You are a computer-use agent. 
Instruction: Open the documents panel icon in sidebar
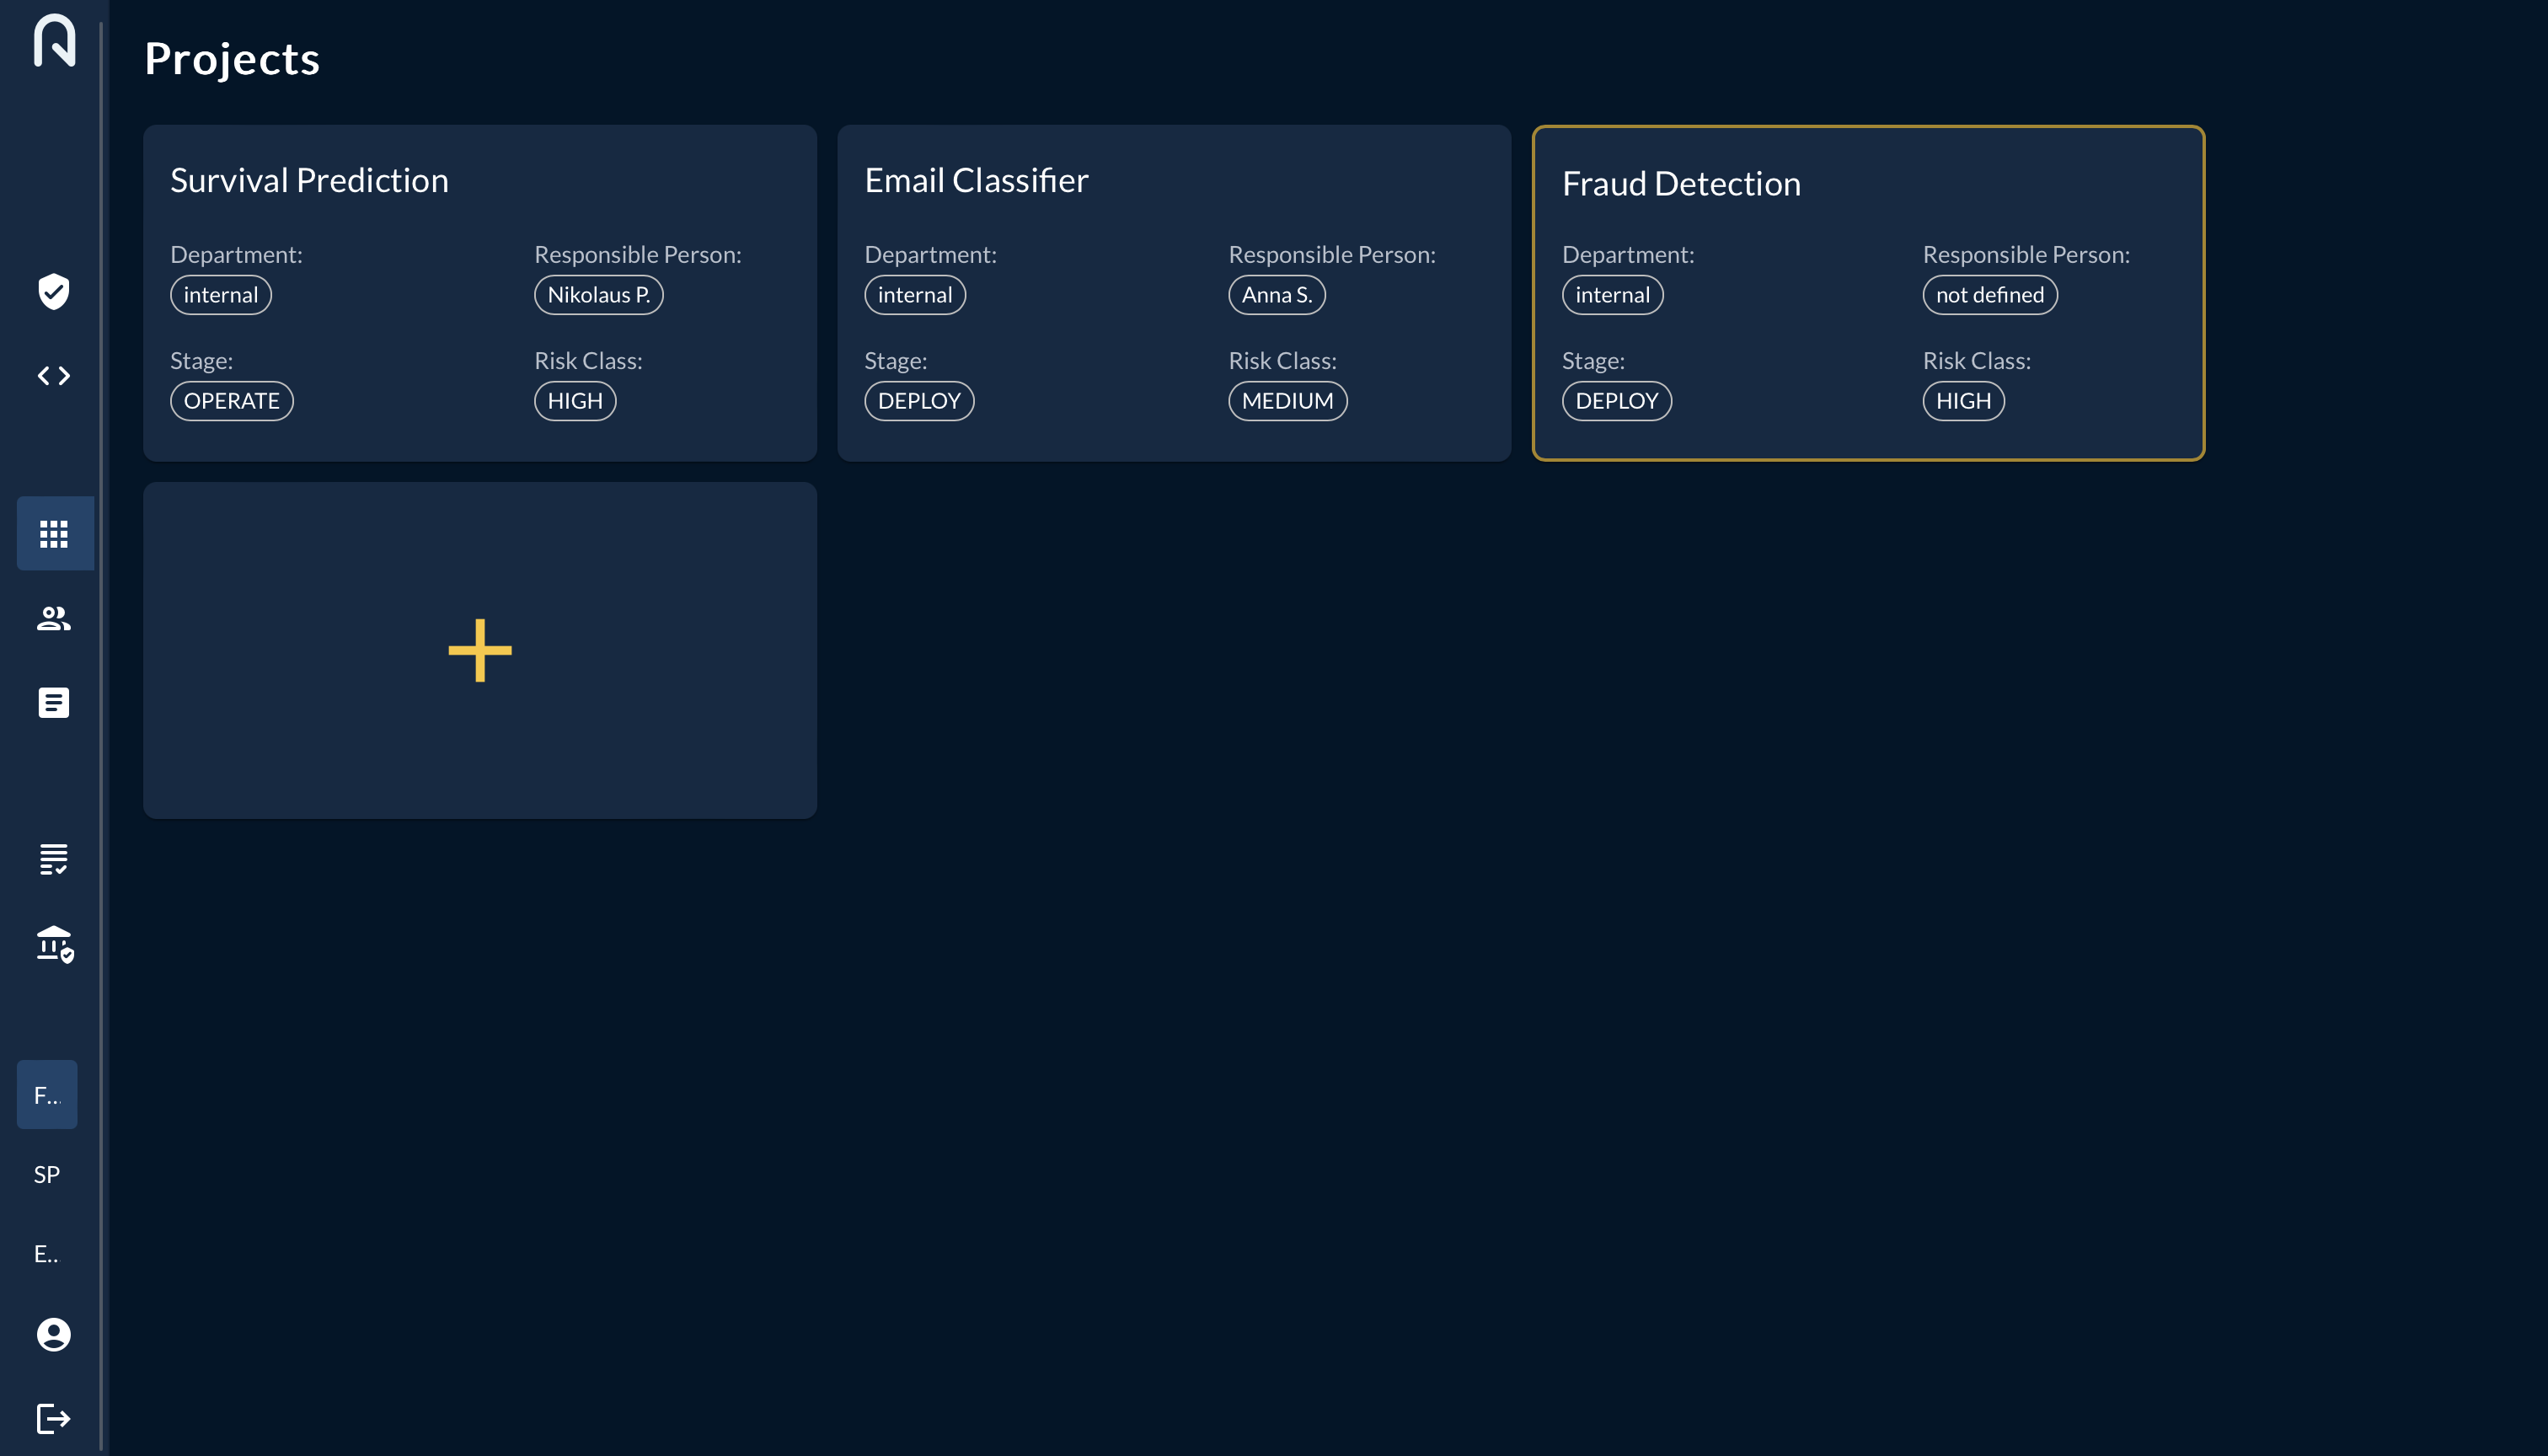[53, 702]
